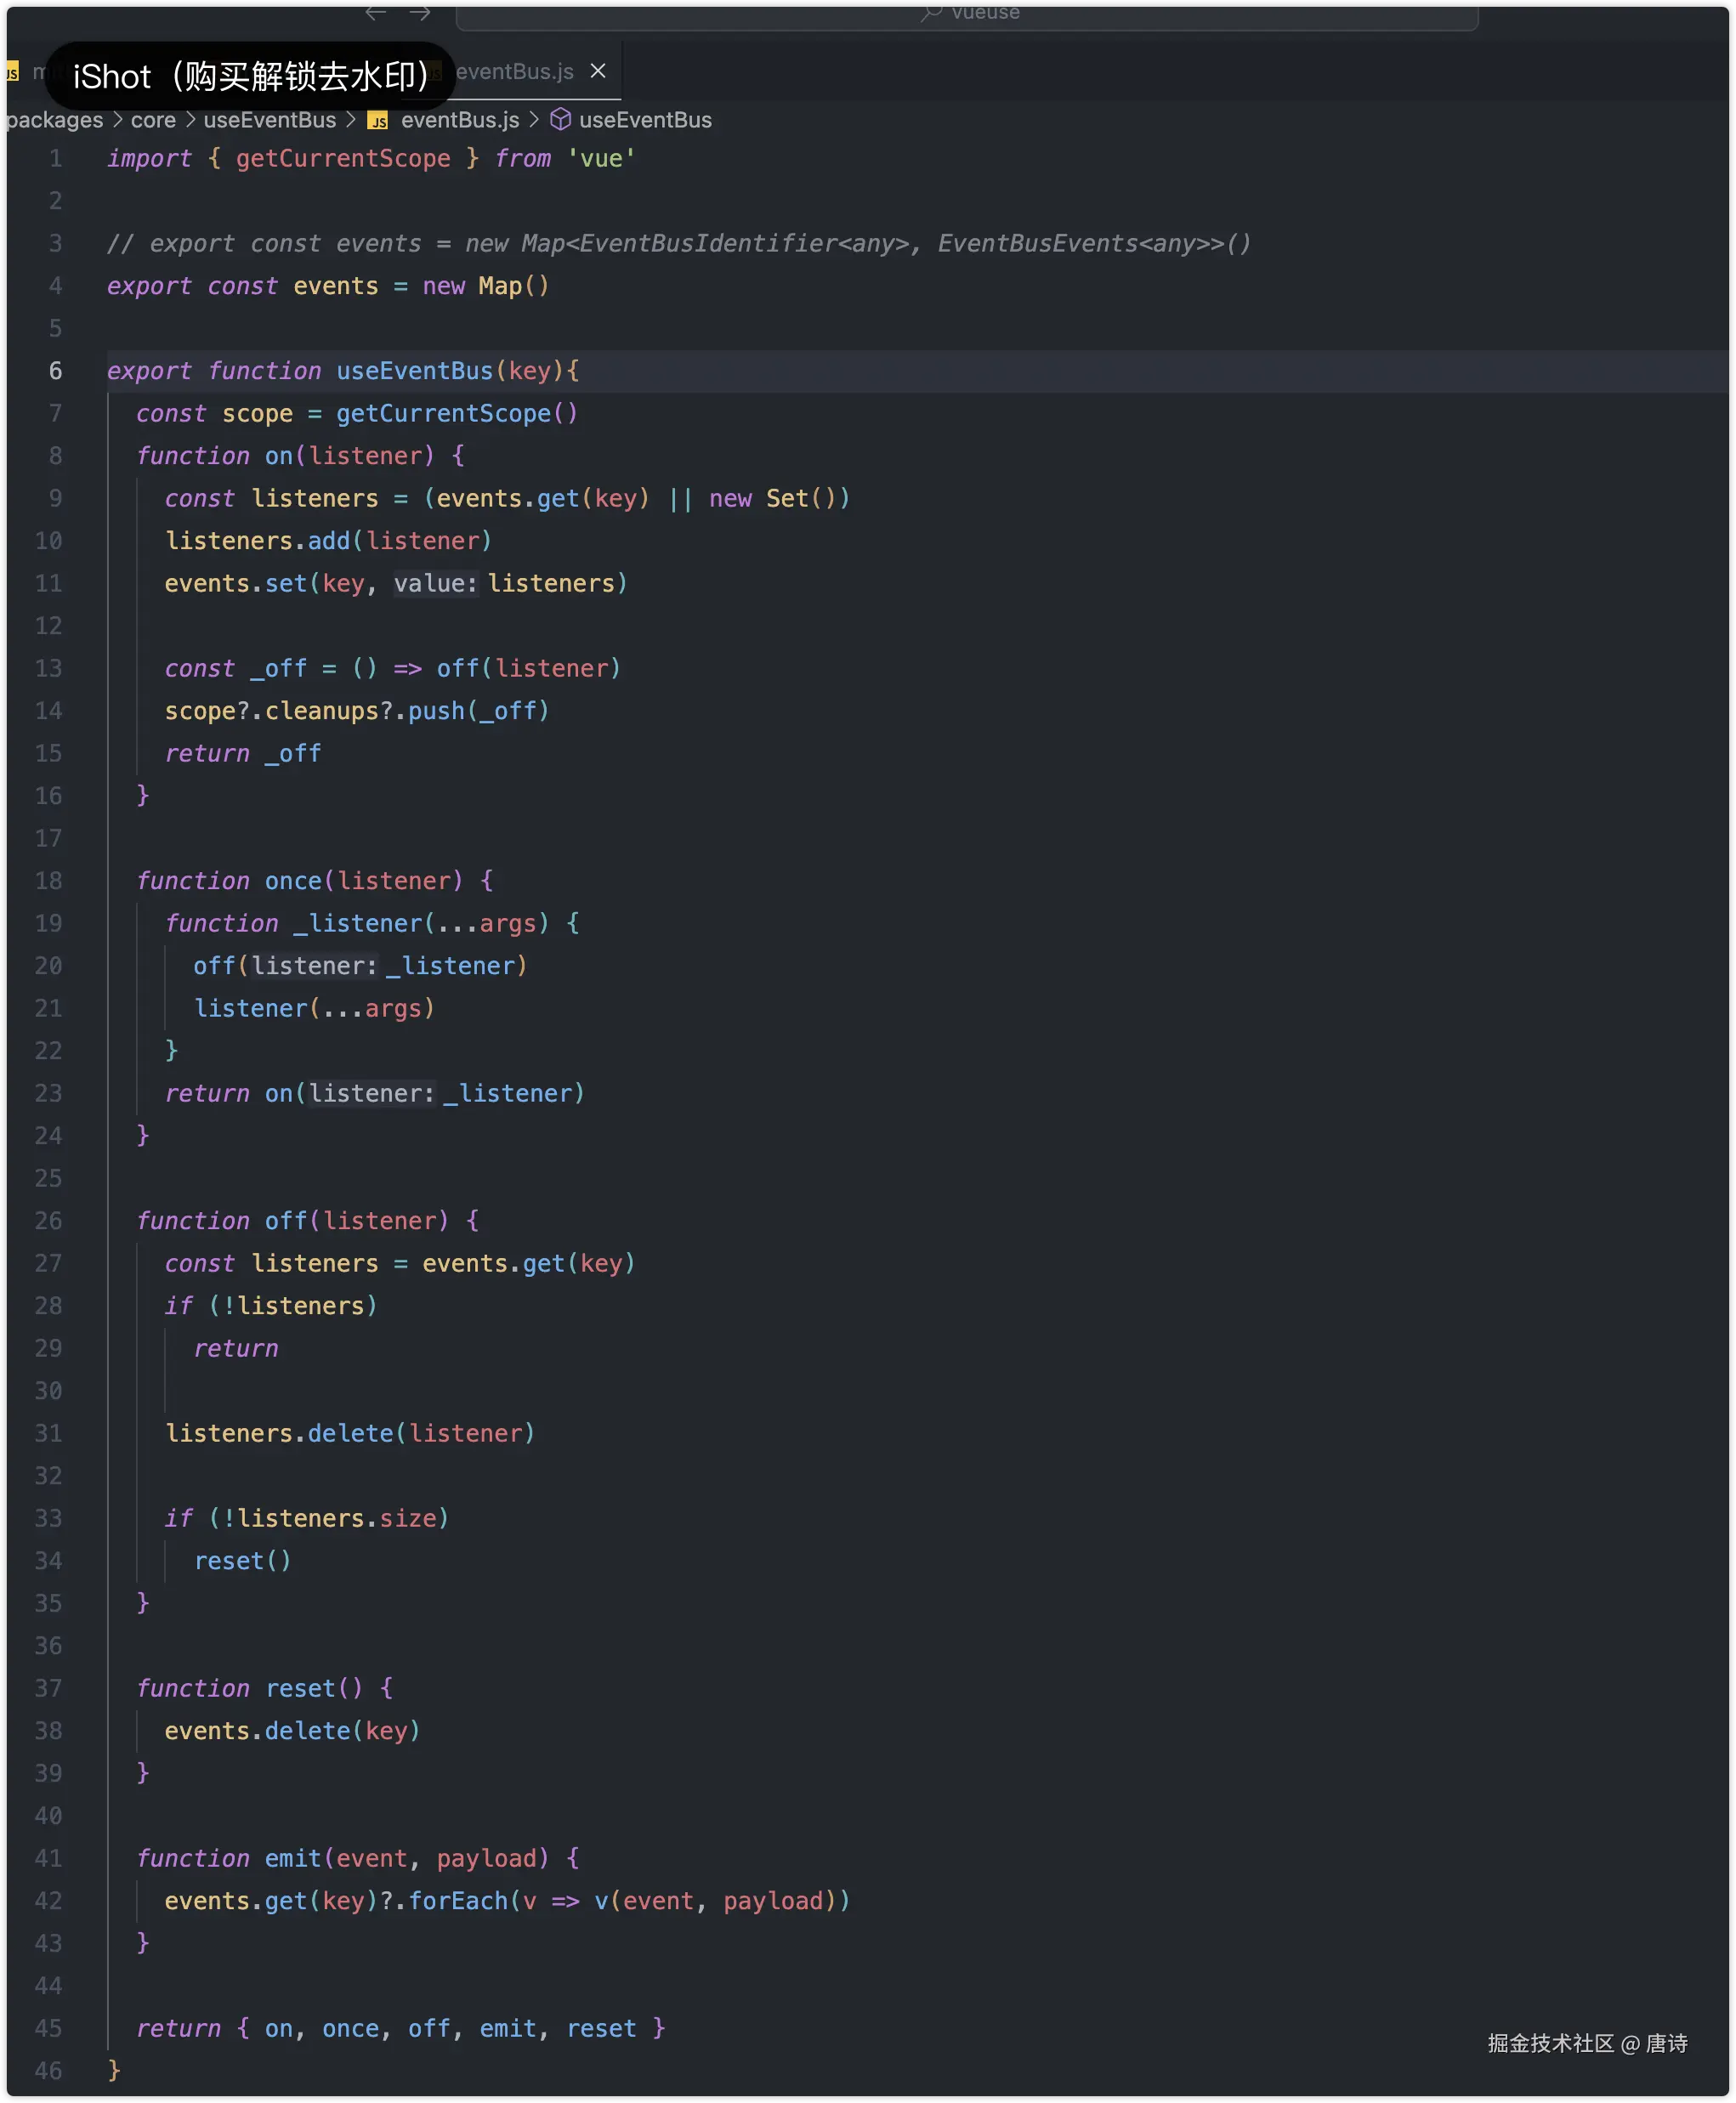Open the core breadcrumb dropdown

pos(153,120)
